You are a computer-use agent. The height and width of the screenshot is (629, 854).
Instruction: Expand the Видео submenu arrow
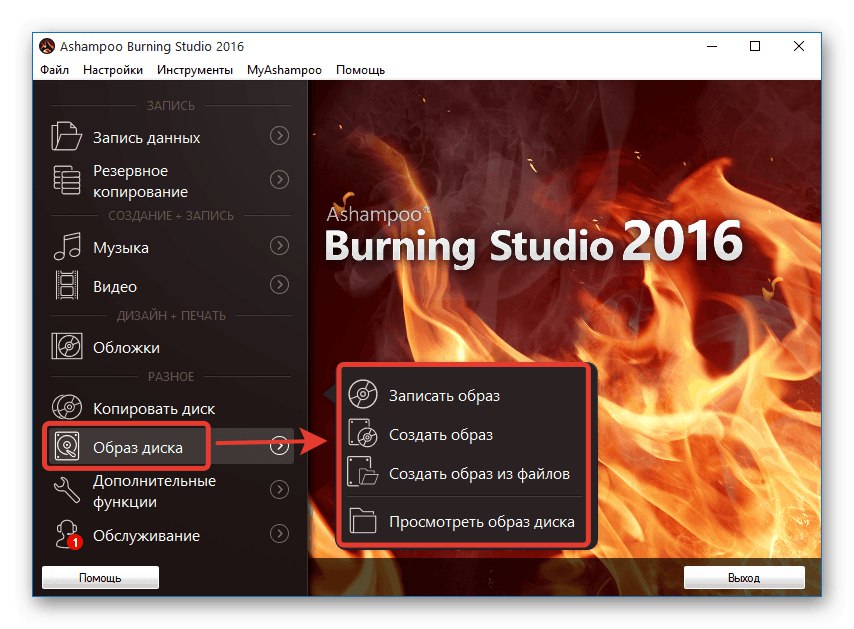[279, 284]
